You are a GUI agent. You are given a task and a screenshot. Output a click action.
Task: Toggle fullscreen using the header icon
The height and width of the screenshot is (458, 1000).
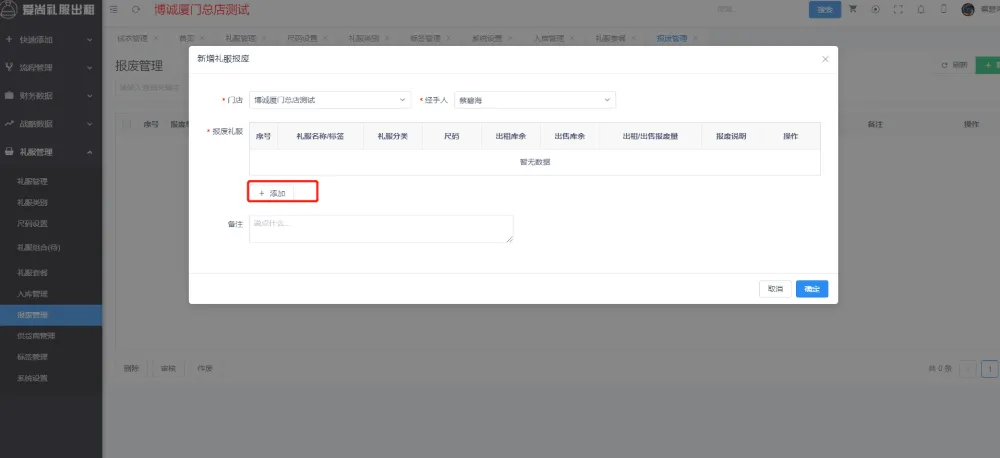coord(898,9)
